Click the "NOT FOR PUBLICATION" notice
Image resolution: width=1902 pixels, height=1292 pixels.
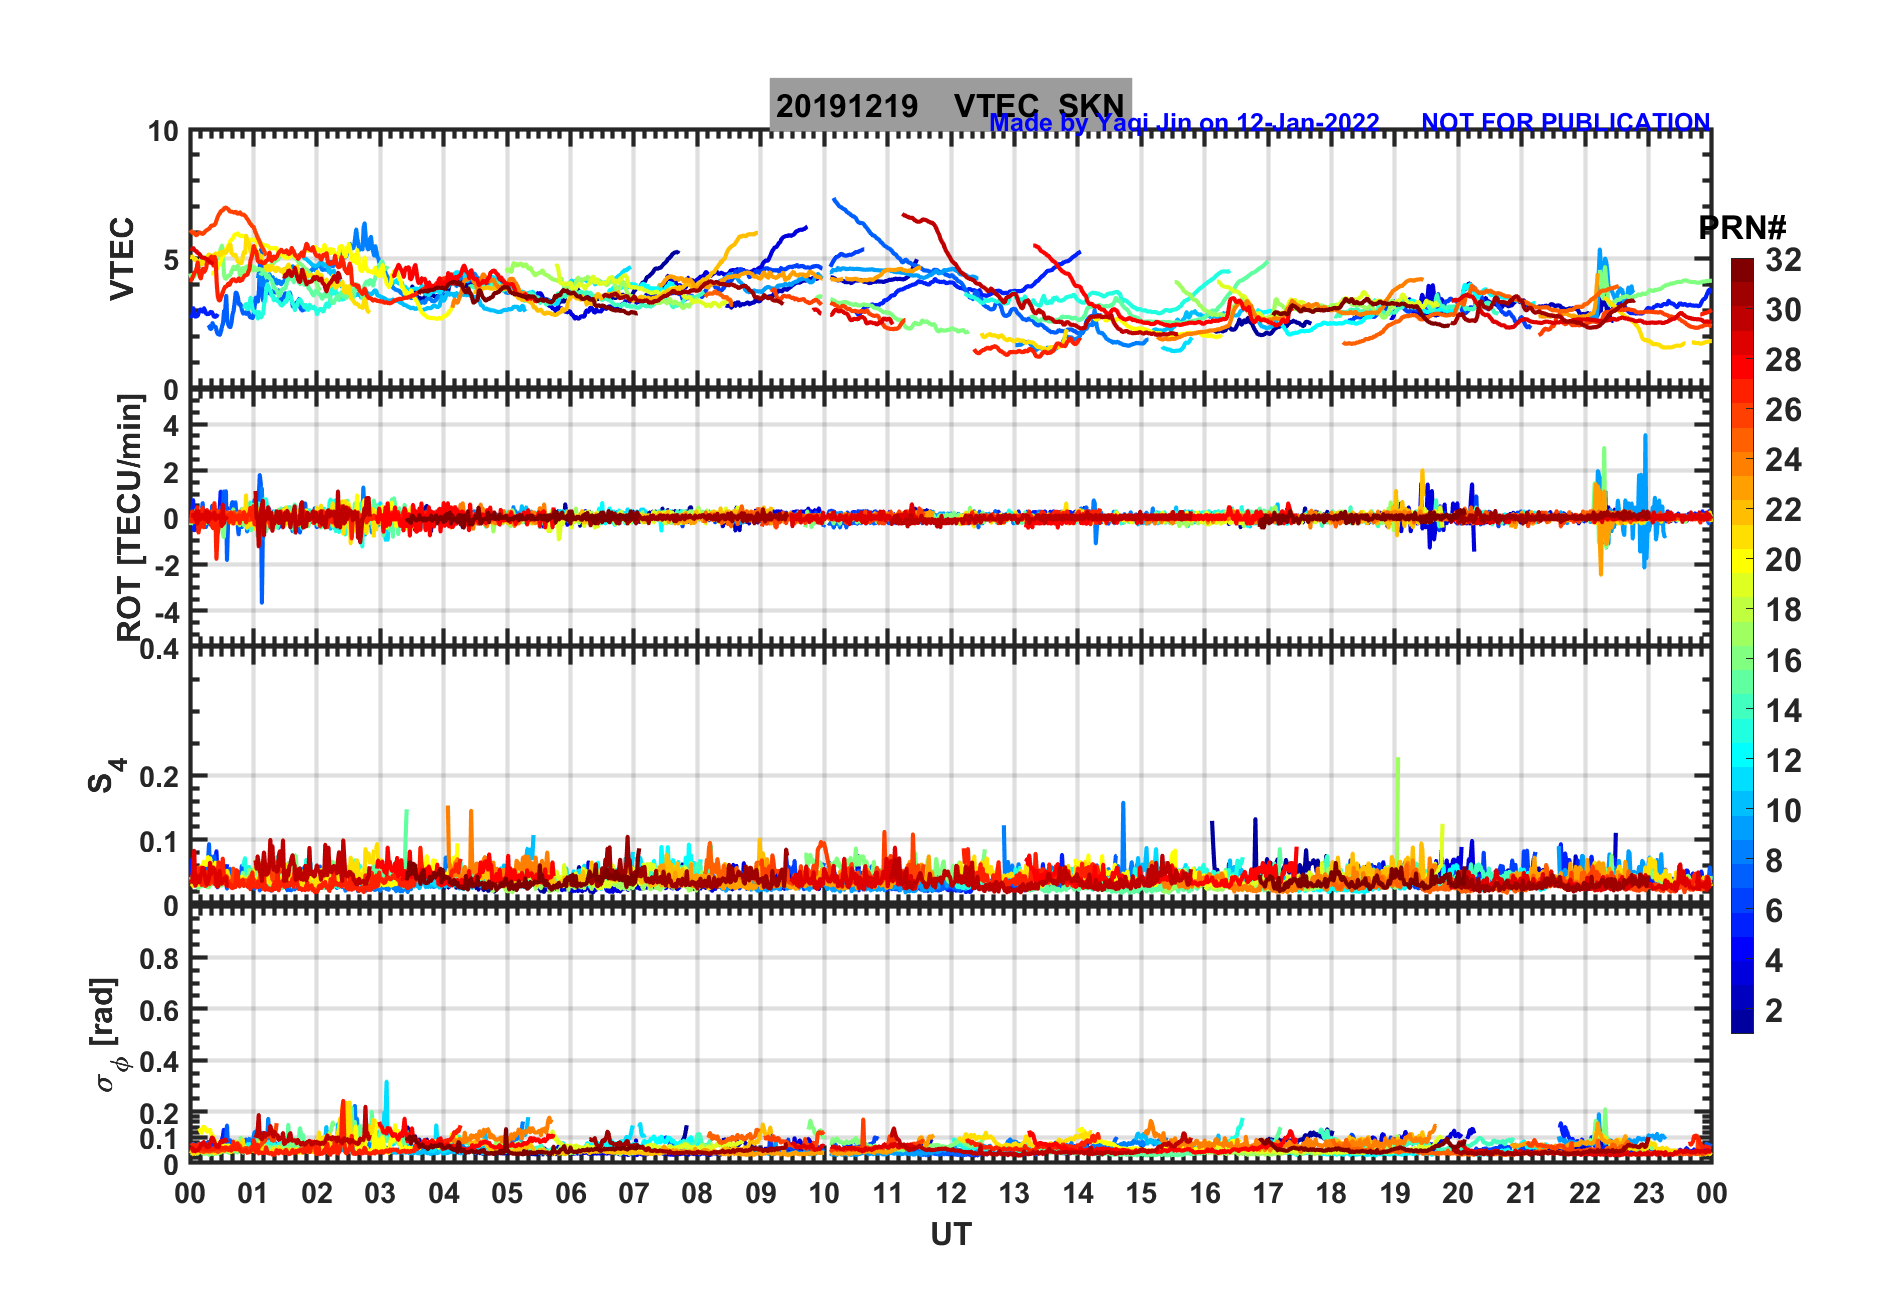tap(1566, 122)
